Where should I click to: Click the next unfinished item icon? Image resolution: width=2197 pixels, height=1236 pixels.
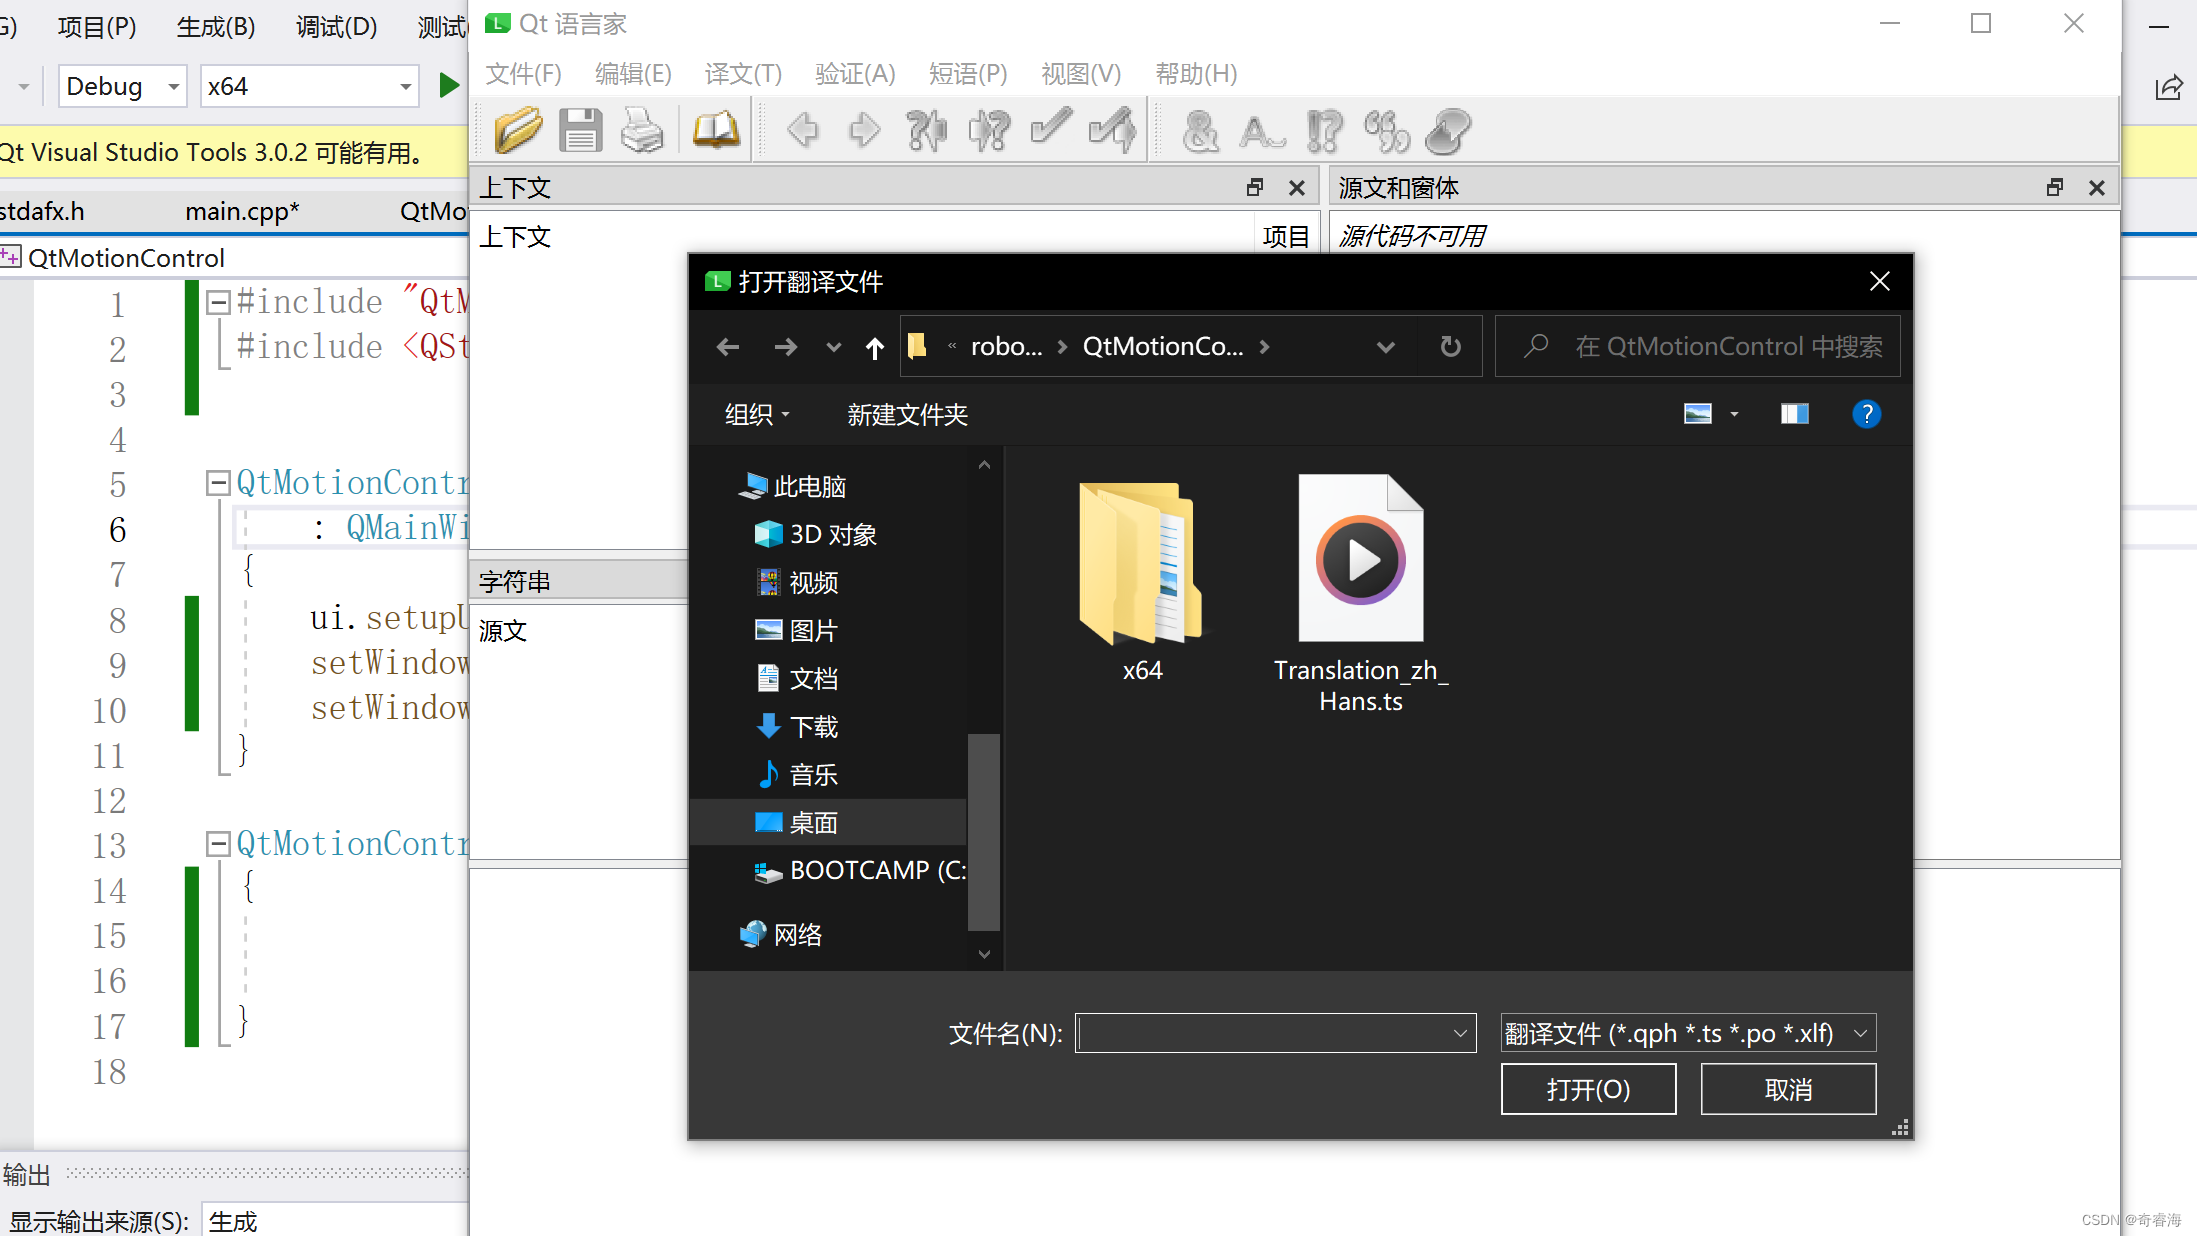(989, 130)
